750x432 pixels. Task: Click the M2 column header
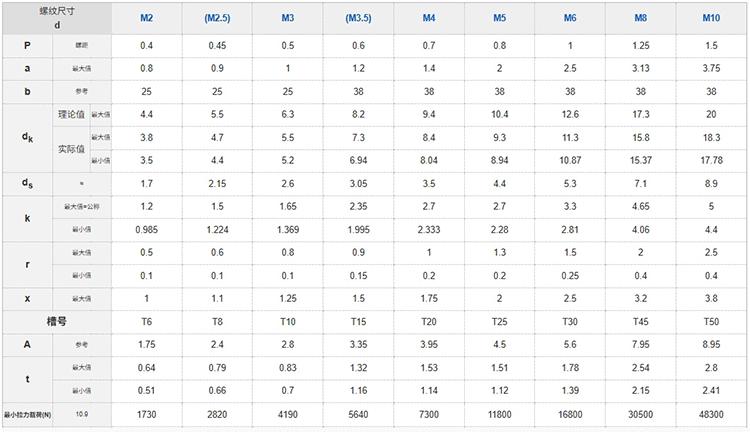146,18
